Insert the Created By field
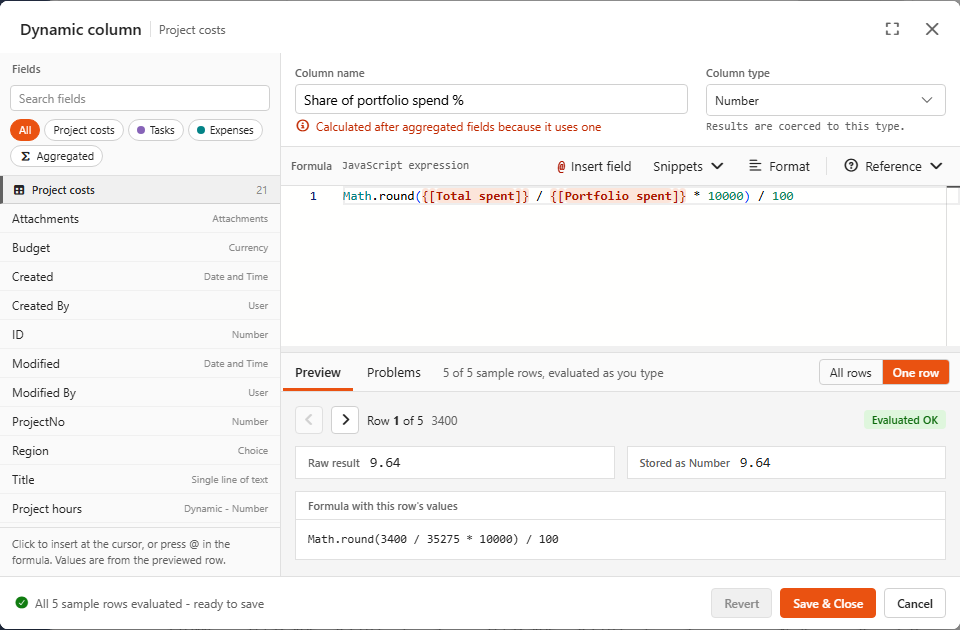The width and height of the screenshot is (960, 630). 140,306
